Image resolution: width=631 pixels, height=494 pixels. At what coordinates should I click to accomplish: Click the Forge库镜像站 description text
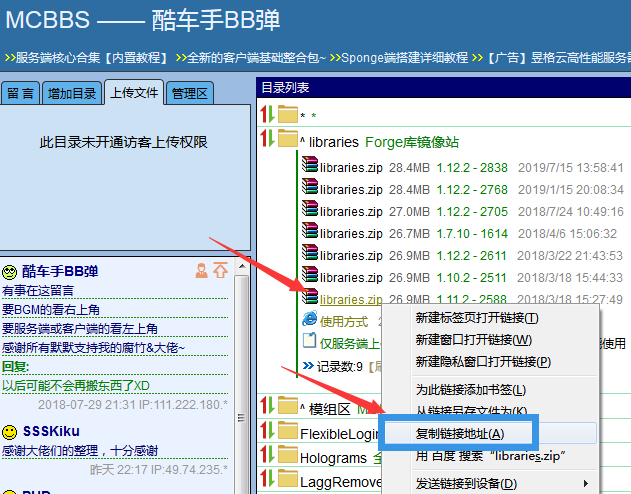(x=412, y=142)
